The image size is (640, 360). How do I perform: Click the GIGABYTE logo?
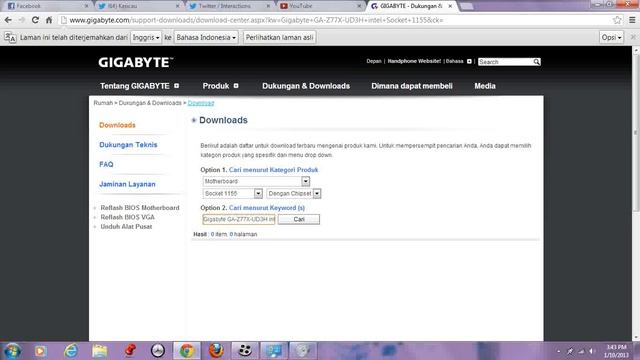click(136, 62)
